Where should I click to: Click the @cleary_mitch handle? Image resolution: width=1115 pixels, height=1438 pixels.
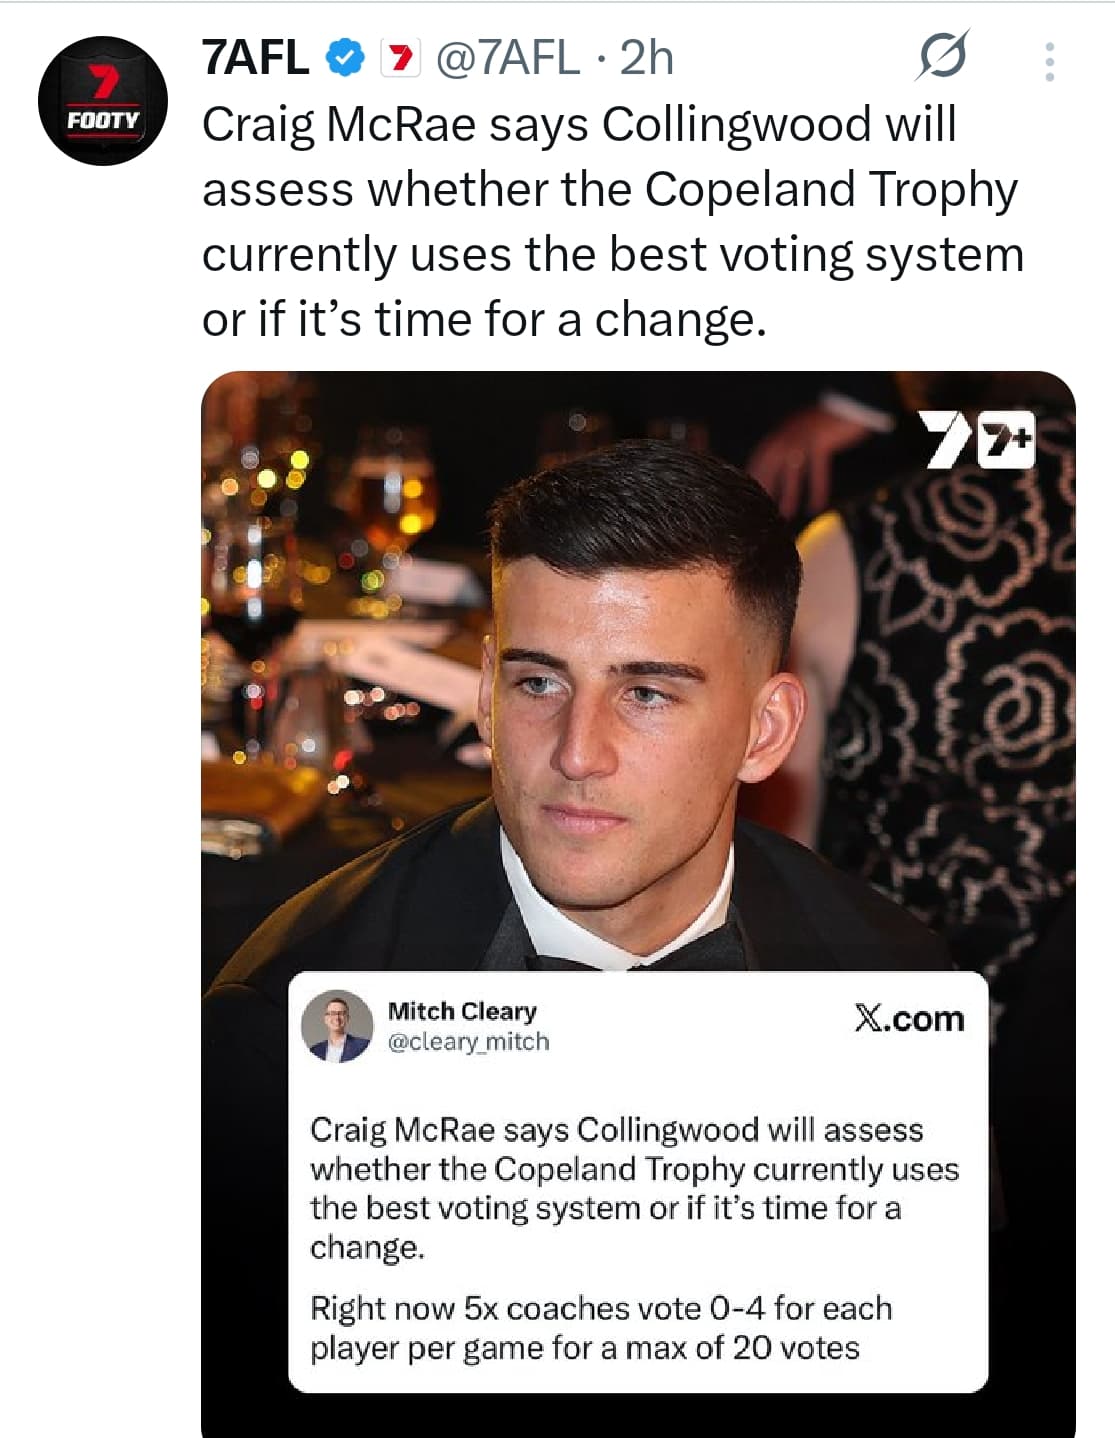(x=468, y=1042)
